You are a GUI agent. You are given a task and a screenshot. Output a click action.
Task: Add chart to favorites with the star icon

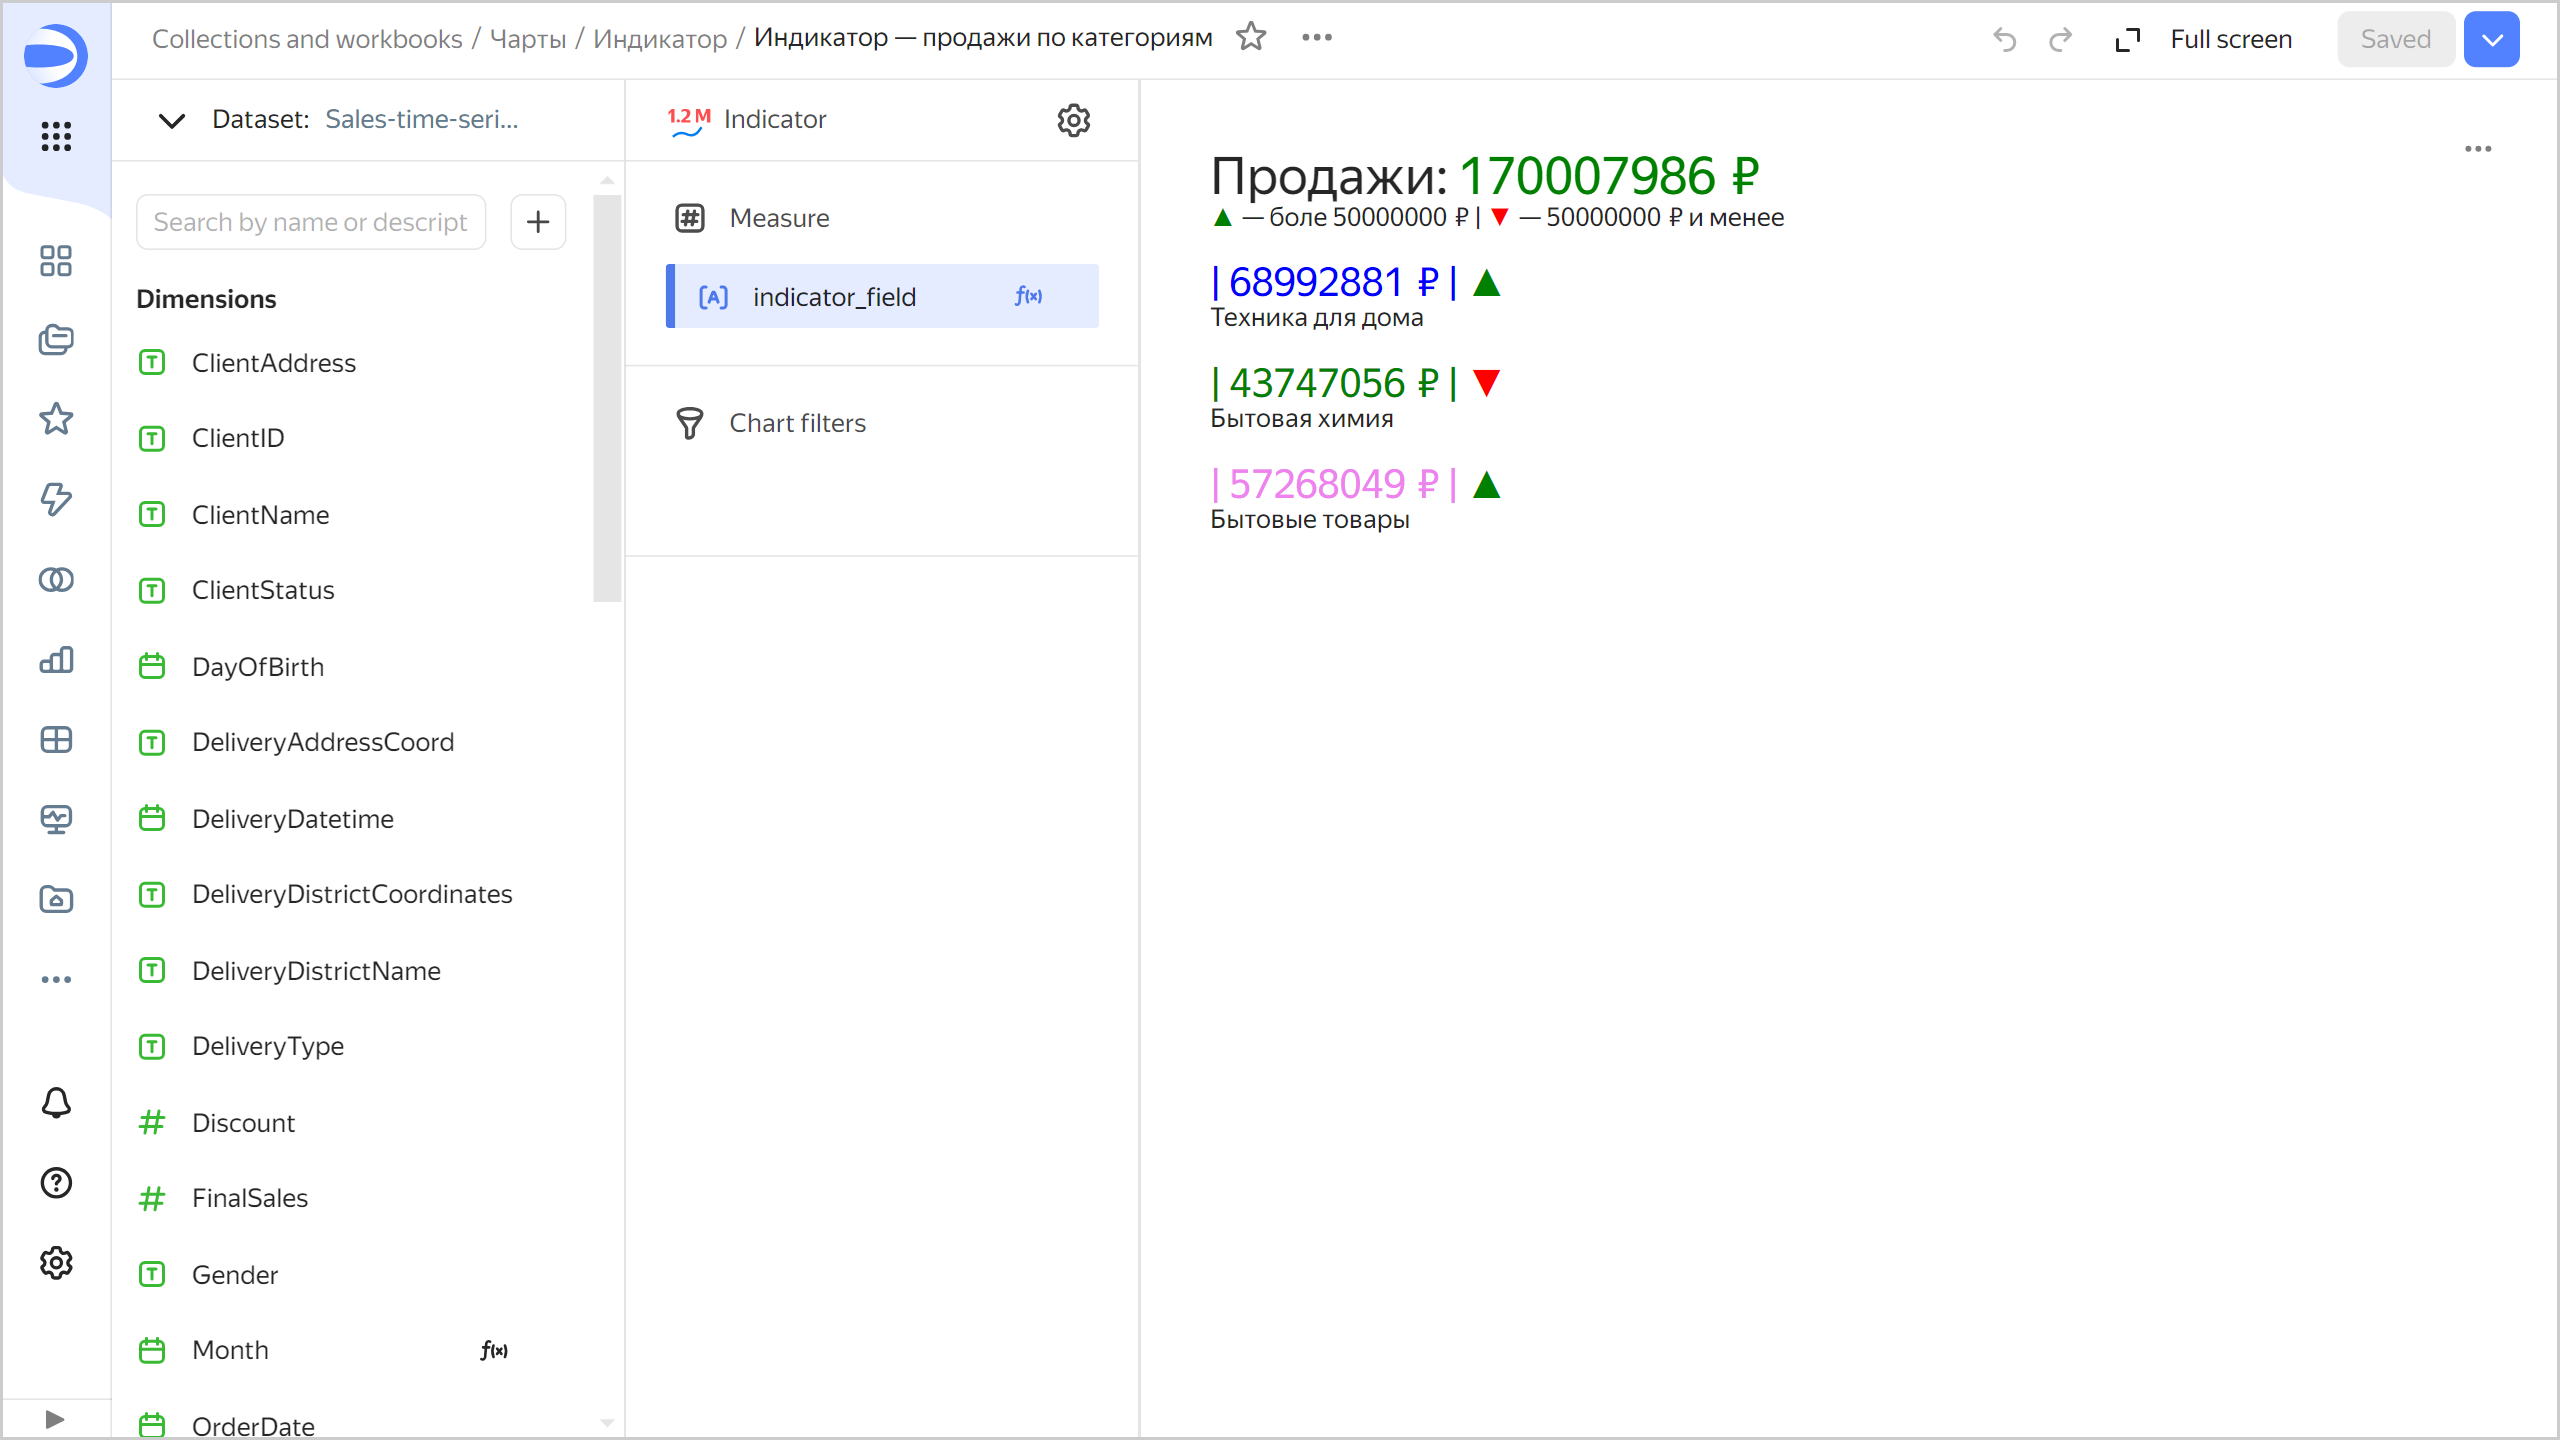pyautogui.click(x=1251, y=38)
